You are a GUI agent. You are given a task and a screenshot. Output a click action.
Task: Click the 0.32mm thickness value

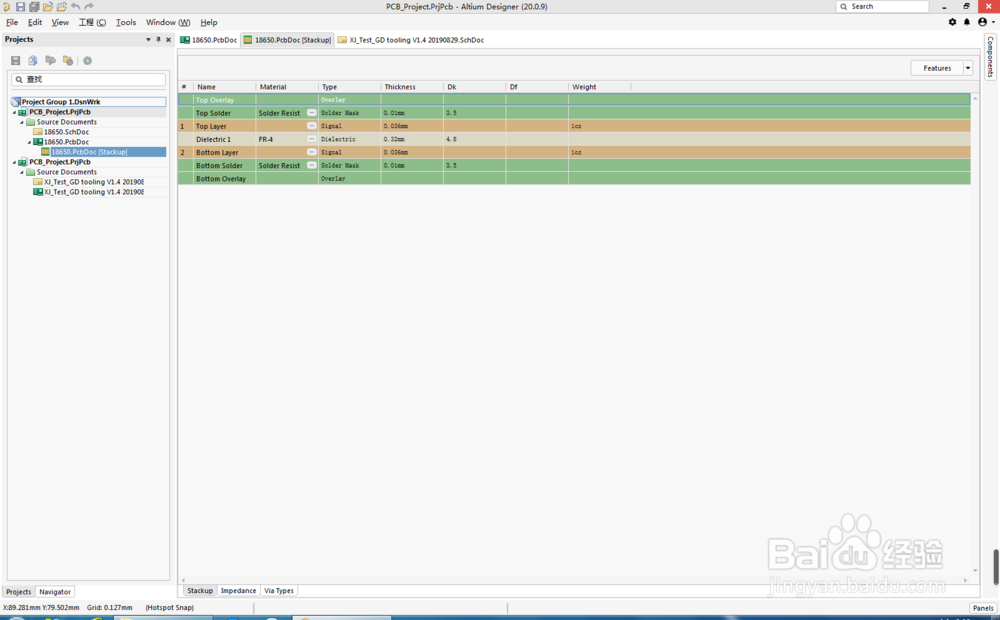click(395, 139)
